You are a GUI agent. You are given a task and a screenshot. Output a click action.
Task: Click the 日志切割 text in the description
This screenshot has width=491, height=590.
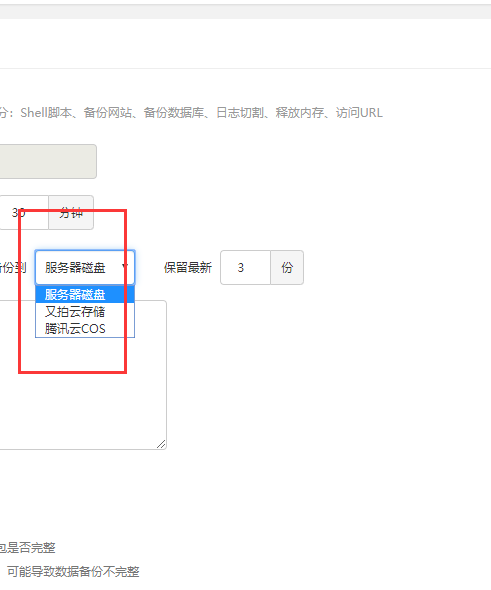click(x=240, y=113)
